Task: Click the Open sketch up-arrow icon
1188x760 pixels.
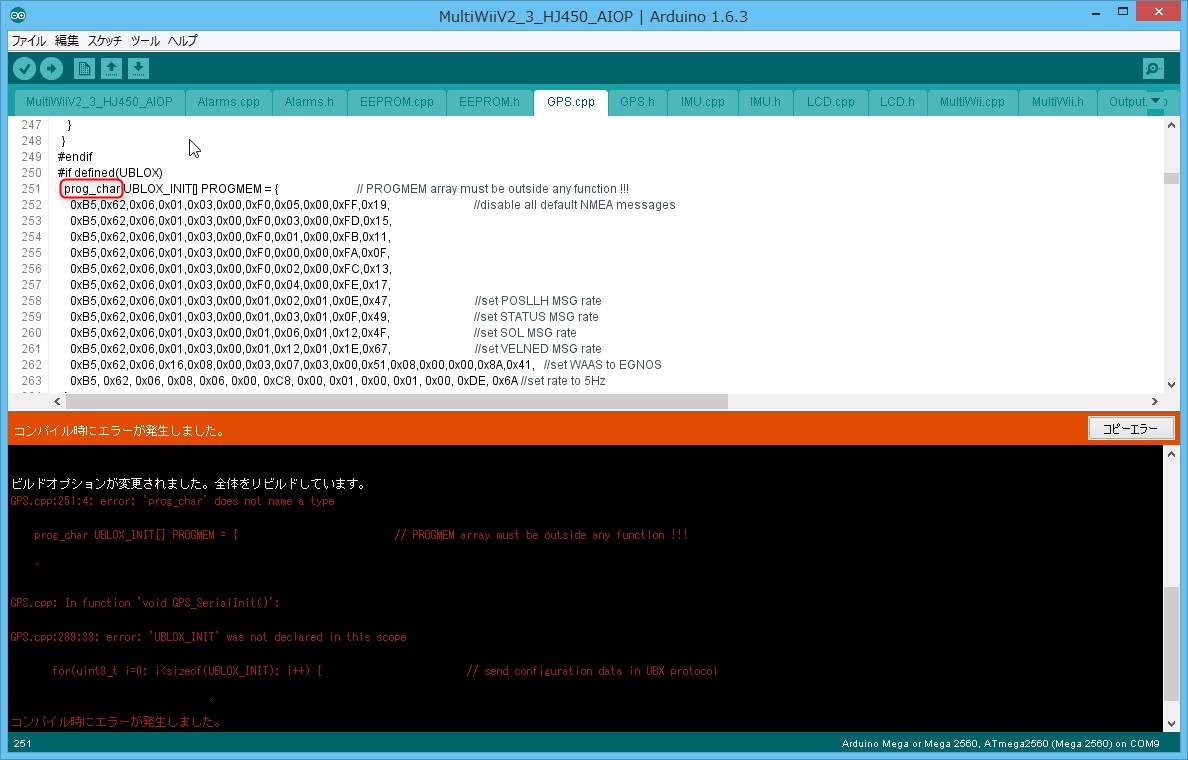Action: click(112, 68)
